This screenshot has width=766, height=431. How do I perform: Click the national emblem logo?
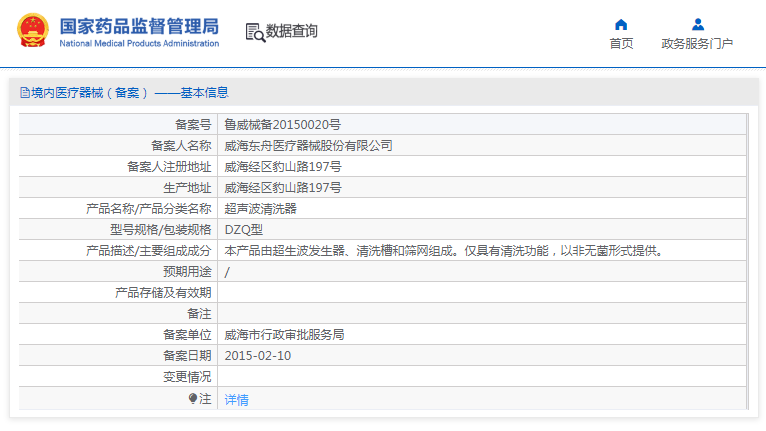tap(33, 30)
